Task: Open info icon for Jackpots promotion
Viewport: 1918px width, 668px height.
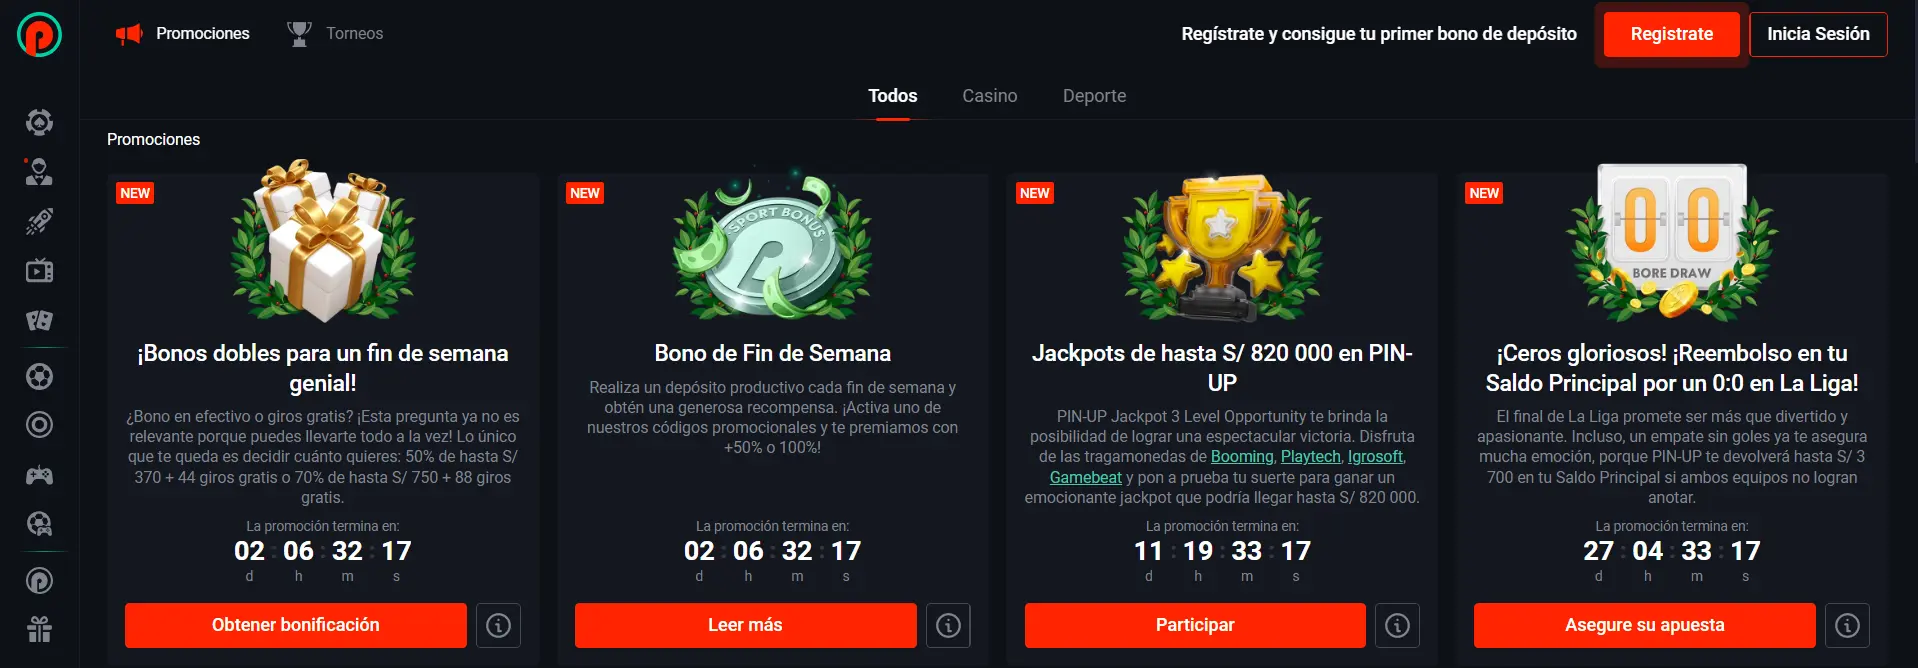Action: coord(1397,625)
